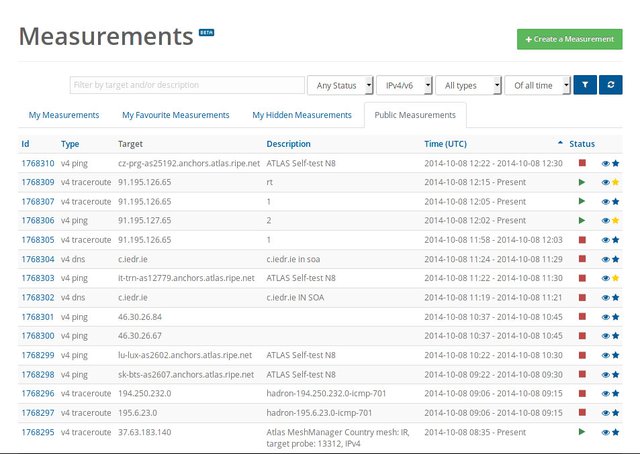640x454 pixels.
Task: Unstar favourite measurement 1768309
Action: click(616, 182)
